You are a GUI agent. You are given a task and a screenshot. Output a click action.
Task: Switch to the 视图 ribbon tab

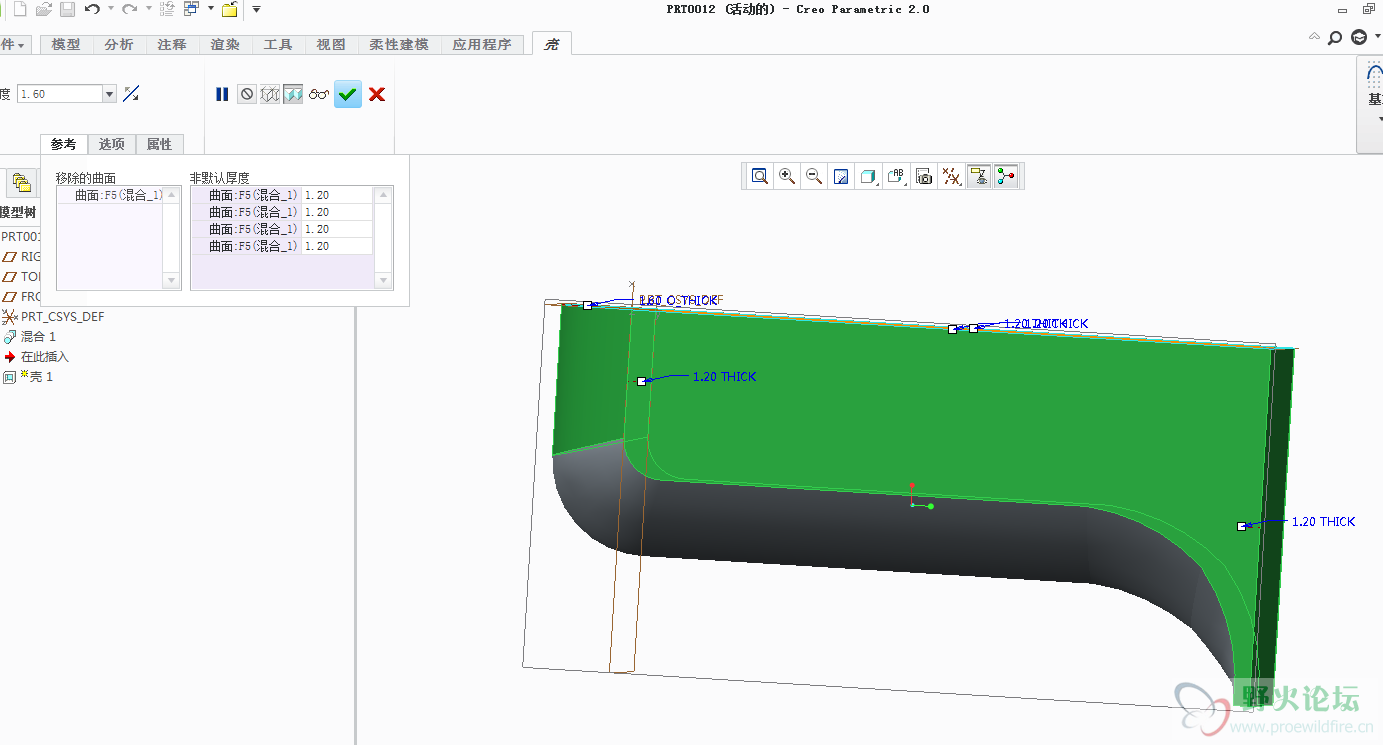[331, 45]
